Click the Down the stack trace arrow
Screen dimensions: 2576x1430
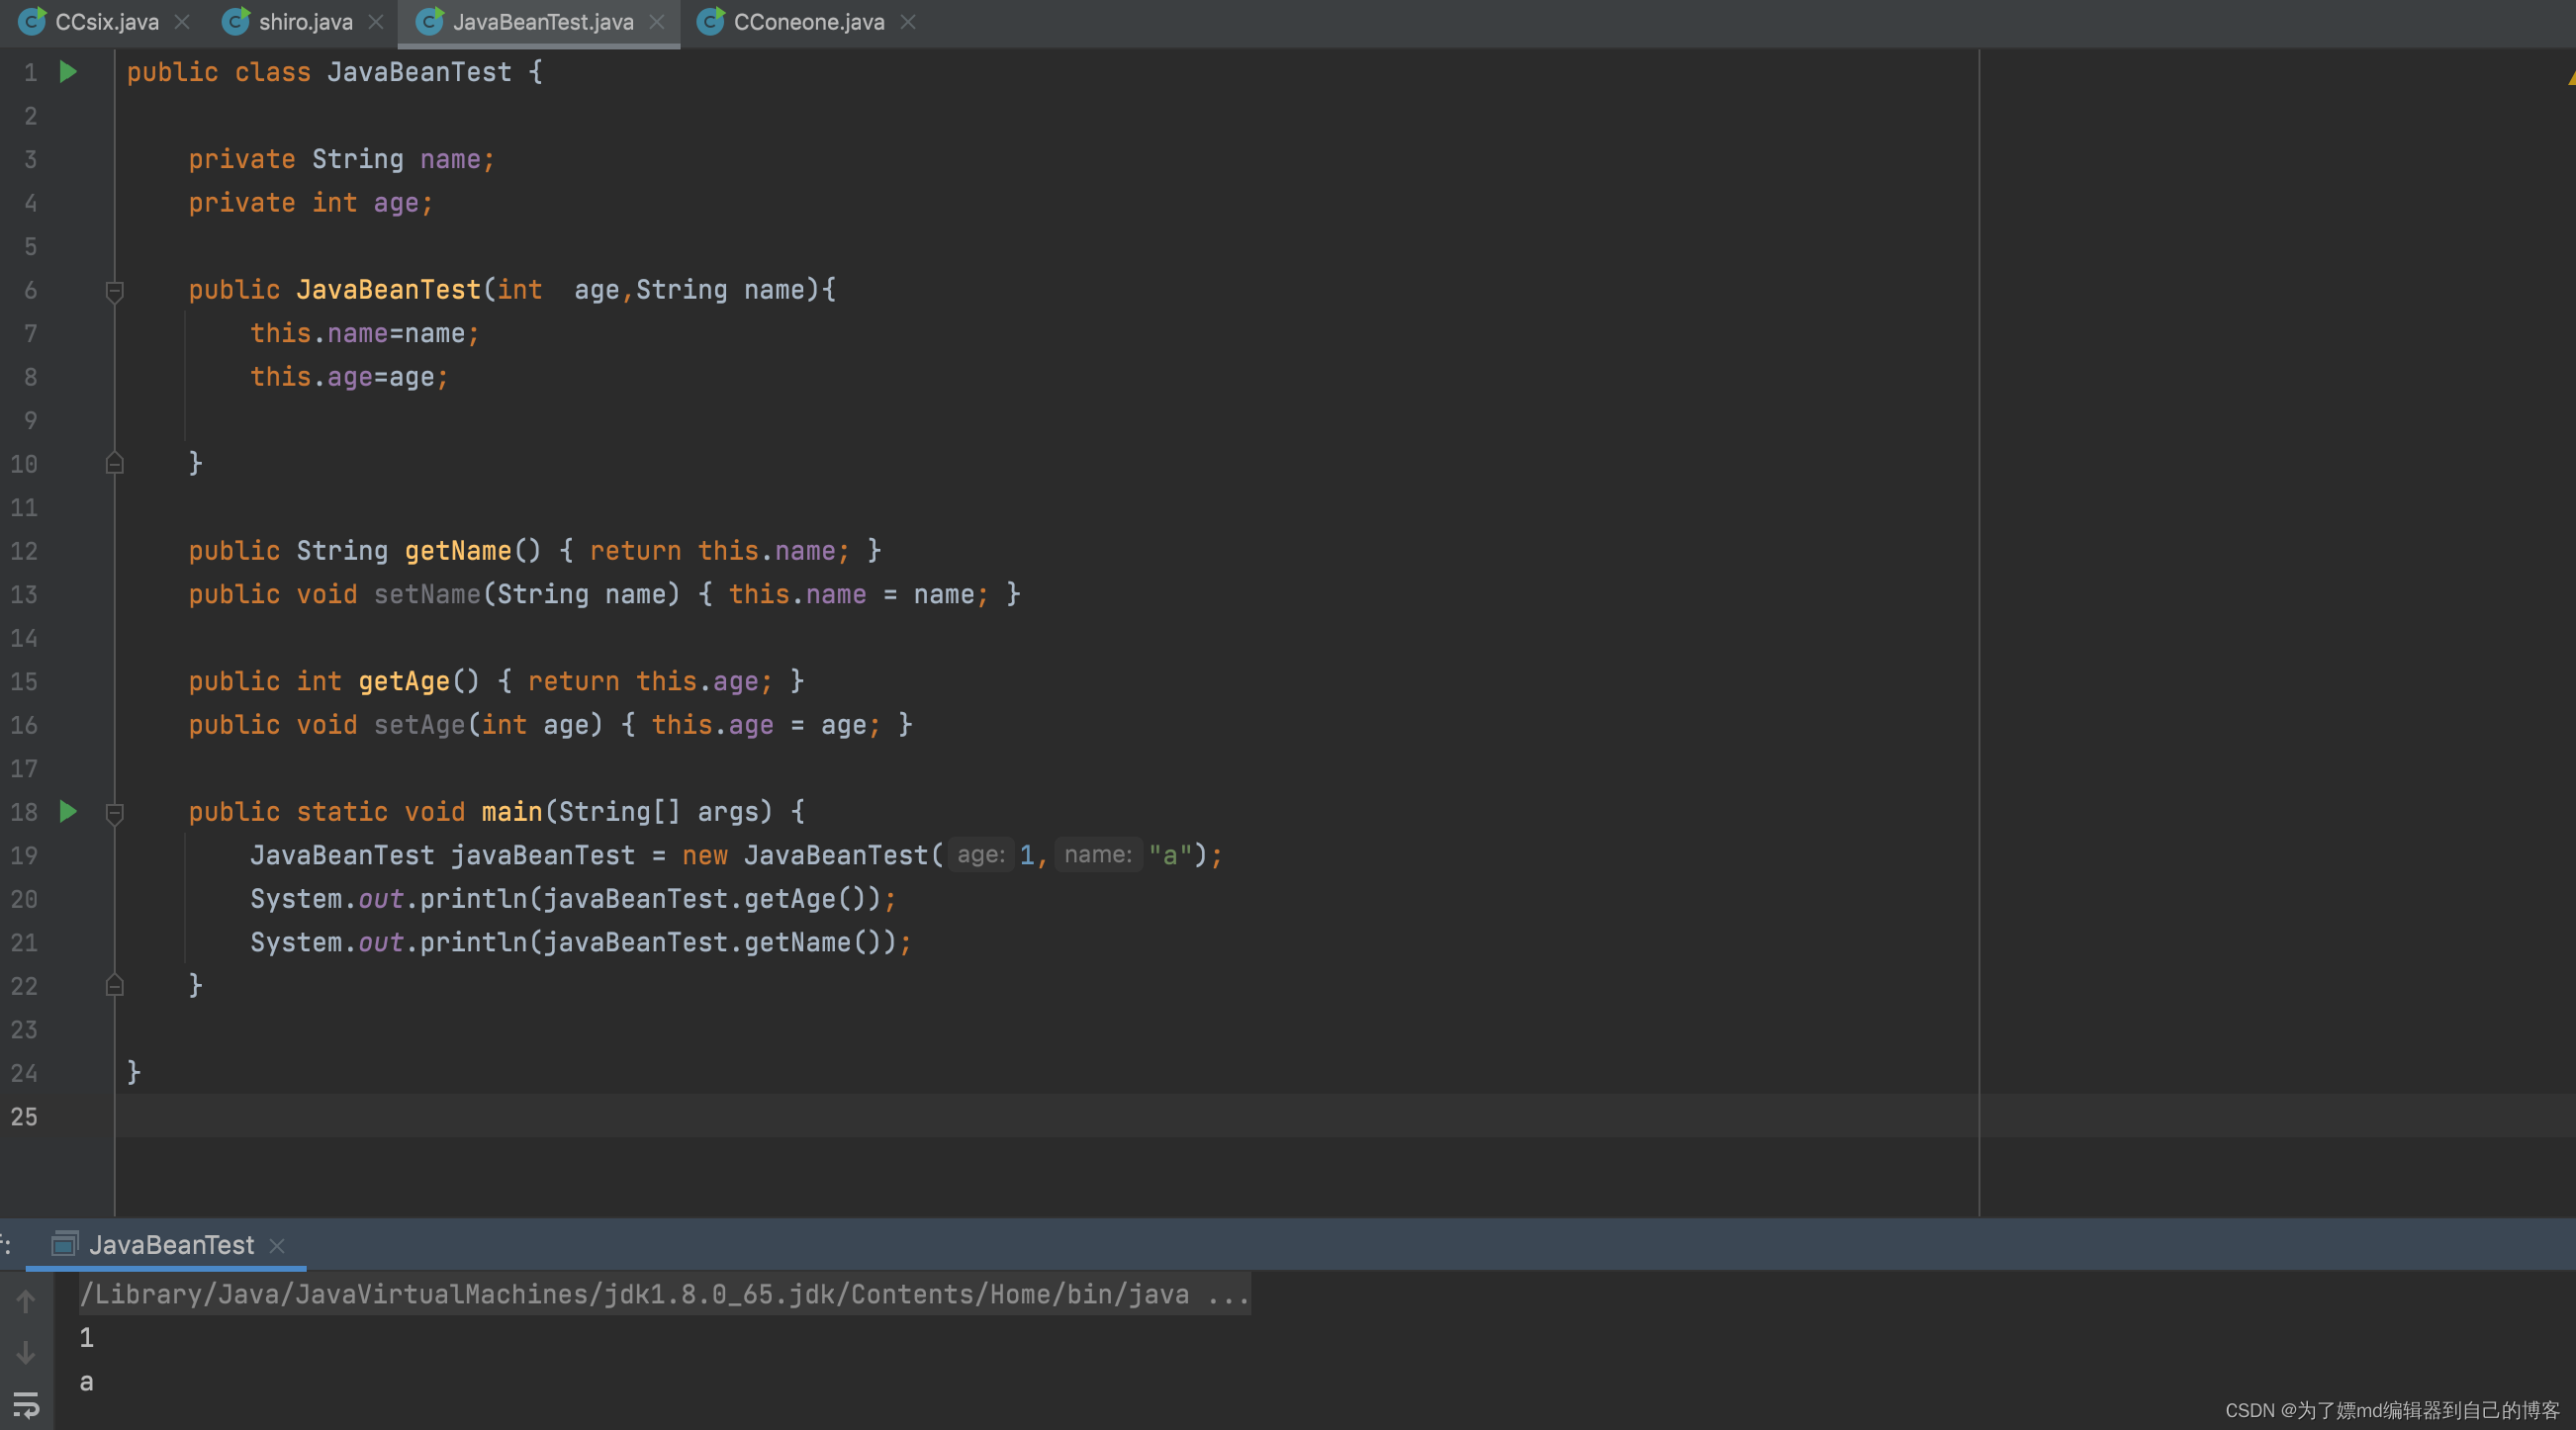[26, 1353]
